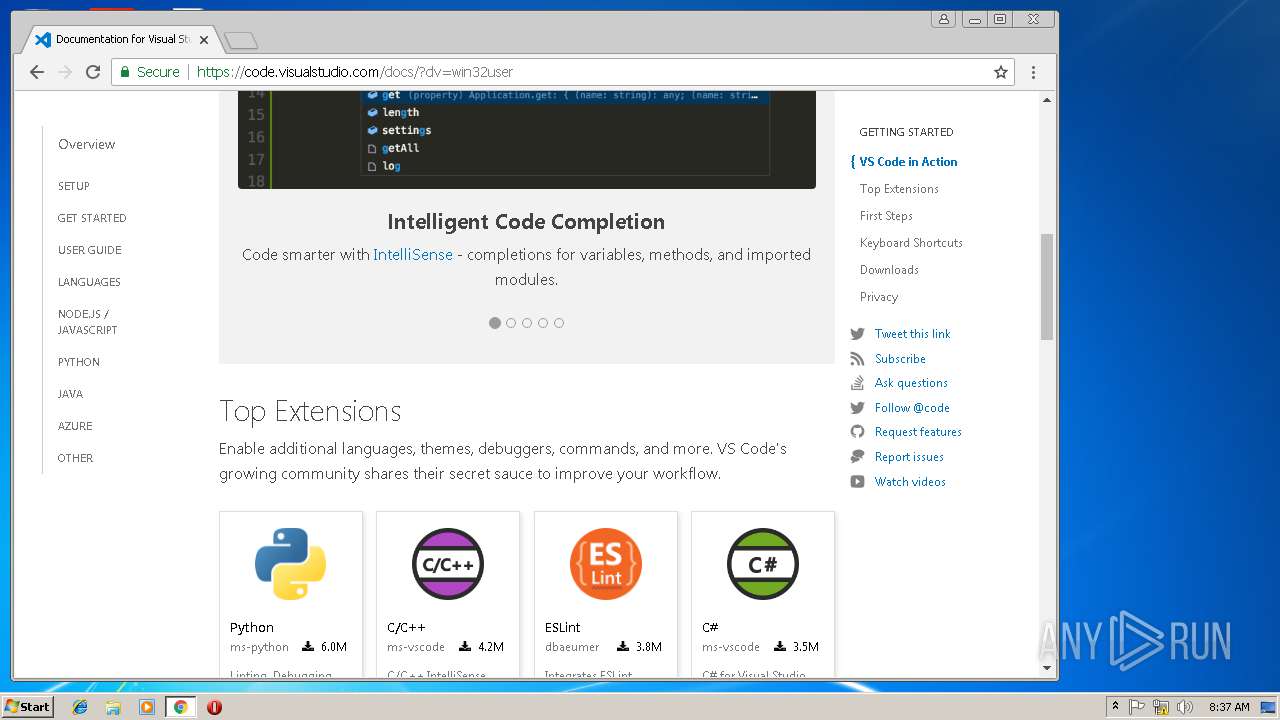Select the first carousel dot

(495, 323)
